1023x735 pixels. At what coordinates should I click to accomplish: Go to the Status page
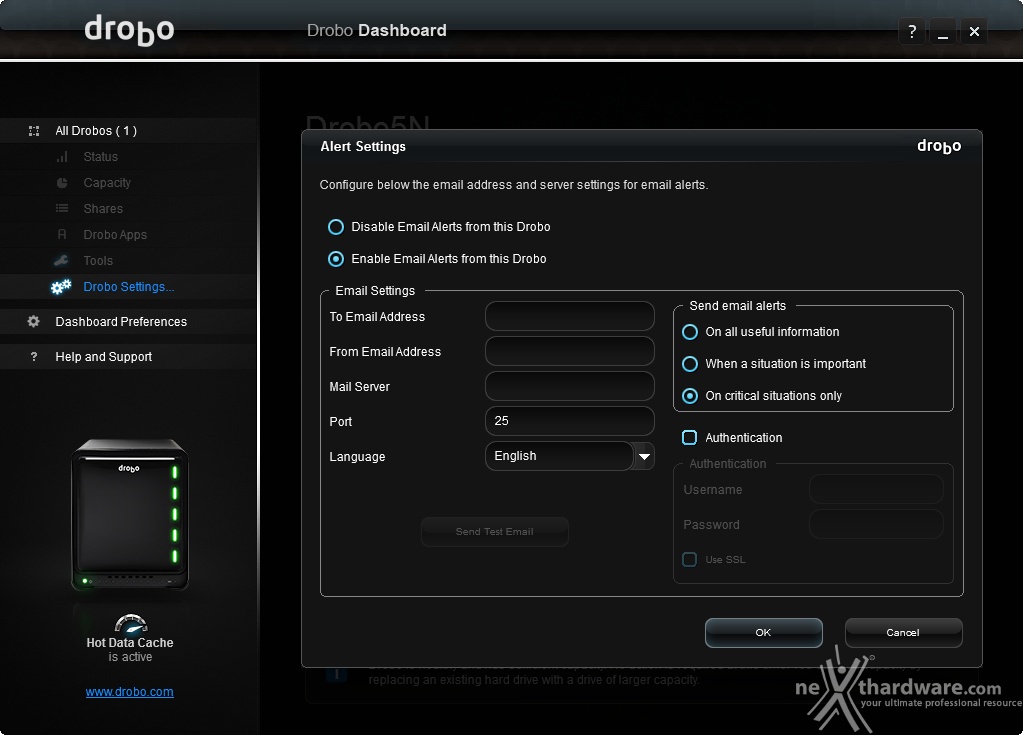click(100, 157)
